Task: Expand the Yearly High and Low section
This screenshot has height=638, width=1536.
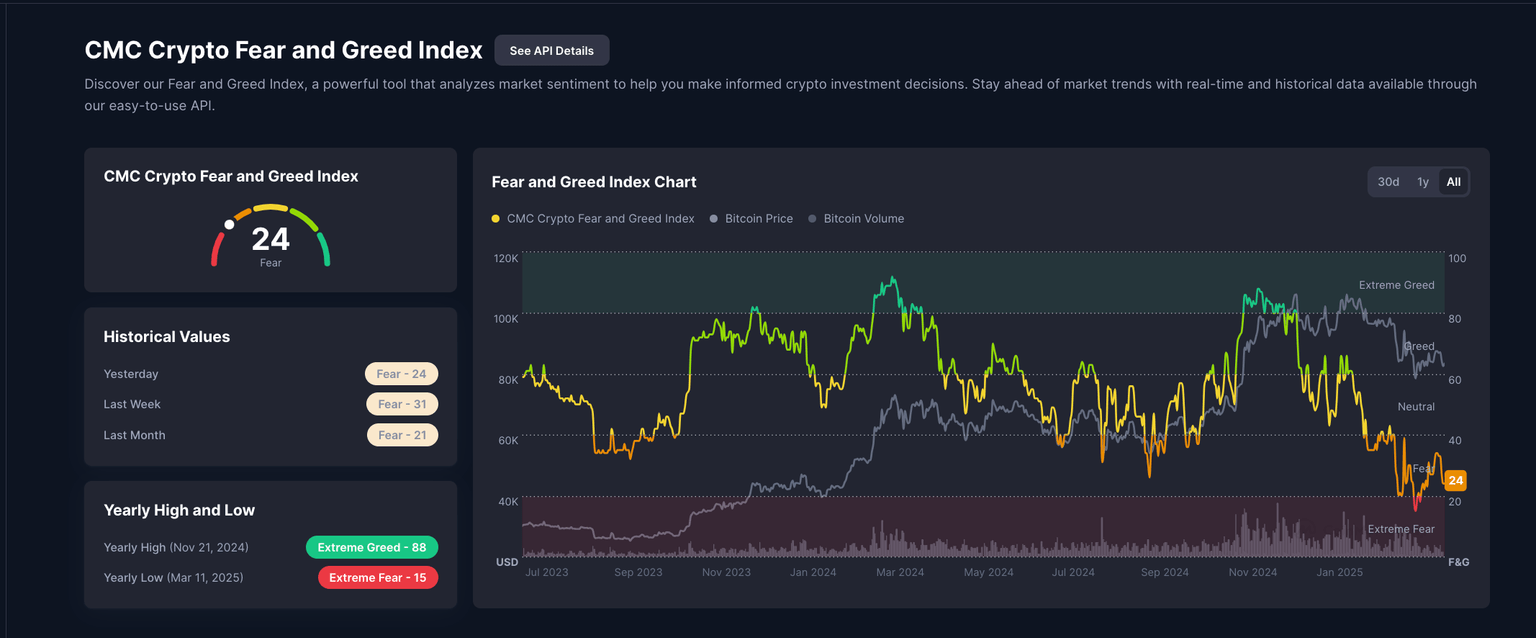Action: tap(179, 510)
